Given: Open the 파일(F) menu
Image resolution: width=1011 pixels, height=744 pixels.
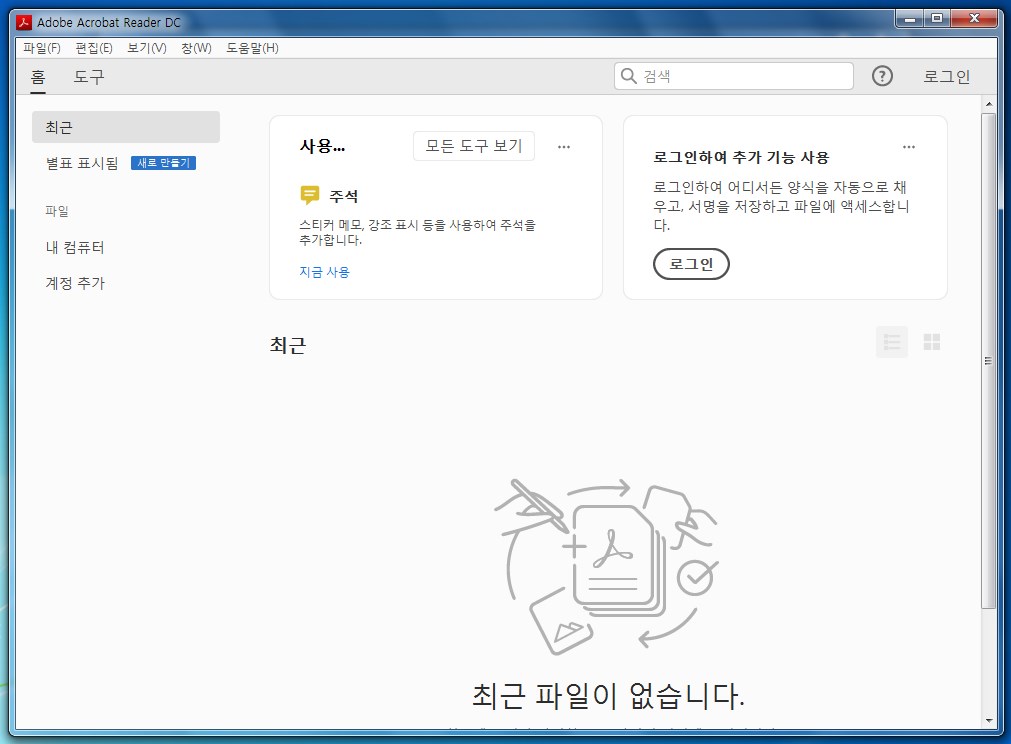Looking at the screenshot, I should [42, 48].
